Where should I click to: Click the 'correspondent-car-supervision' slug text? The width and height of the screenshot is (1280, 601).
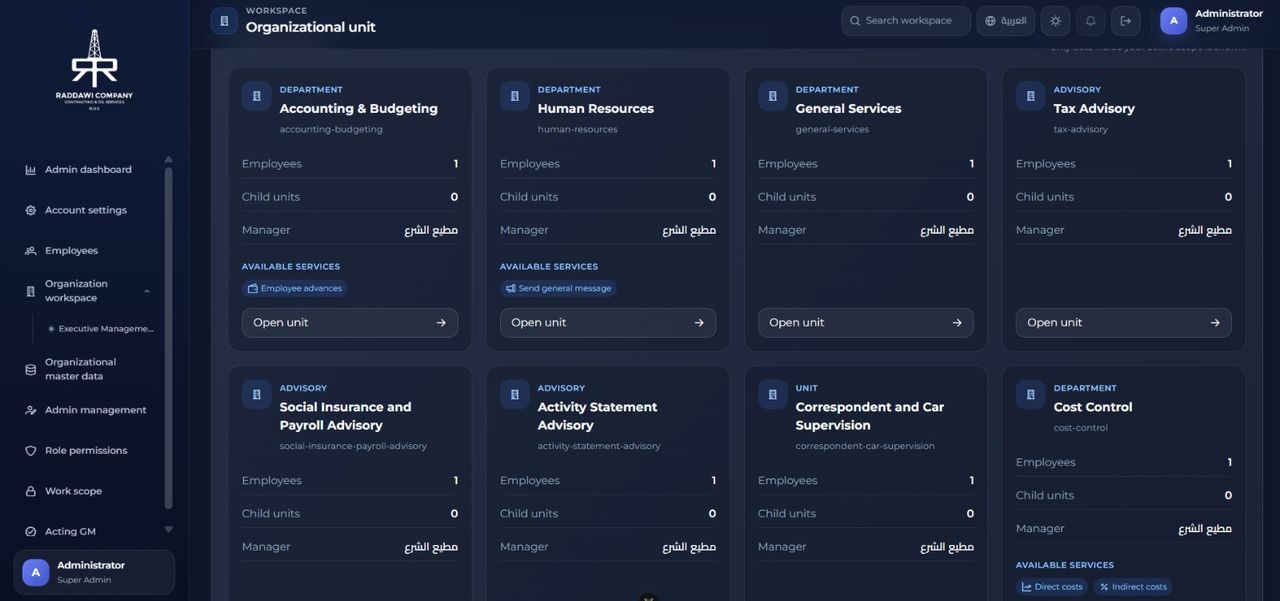tap(865, 446)
